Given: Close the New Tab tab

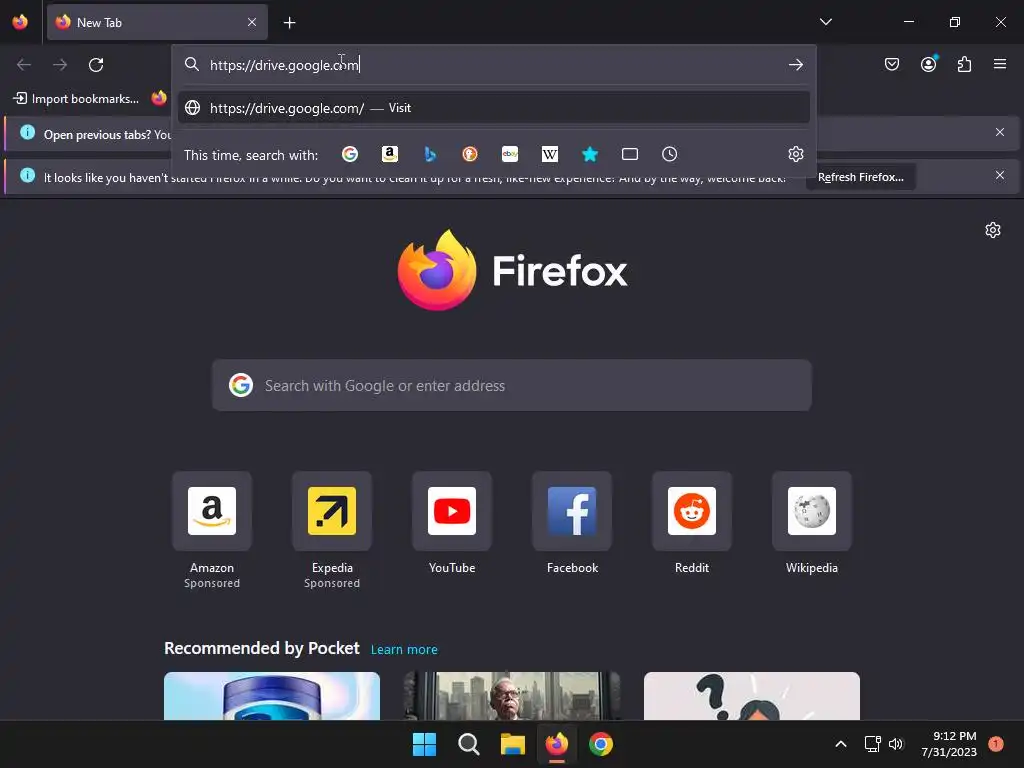Looking at the screenshot, I should point(252,22).
